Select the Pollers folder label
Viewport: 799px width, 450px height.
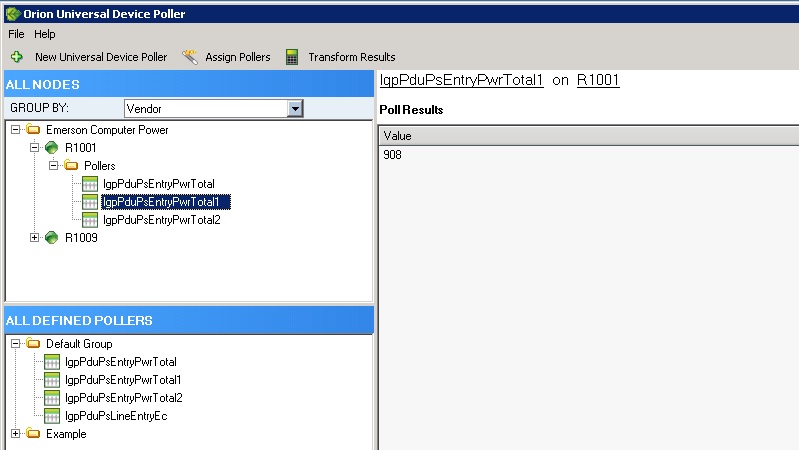coord(100,166)
